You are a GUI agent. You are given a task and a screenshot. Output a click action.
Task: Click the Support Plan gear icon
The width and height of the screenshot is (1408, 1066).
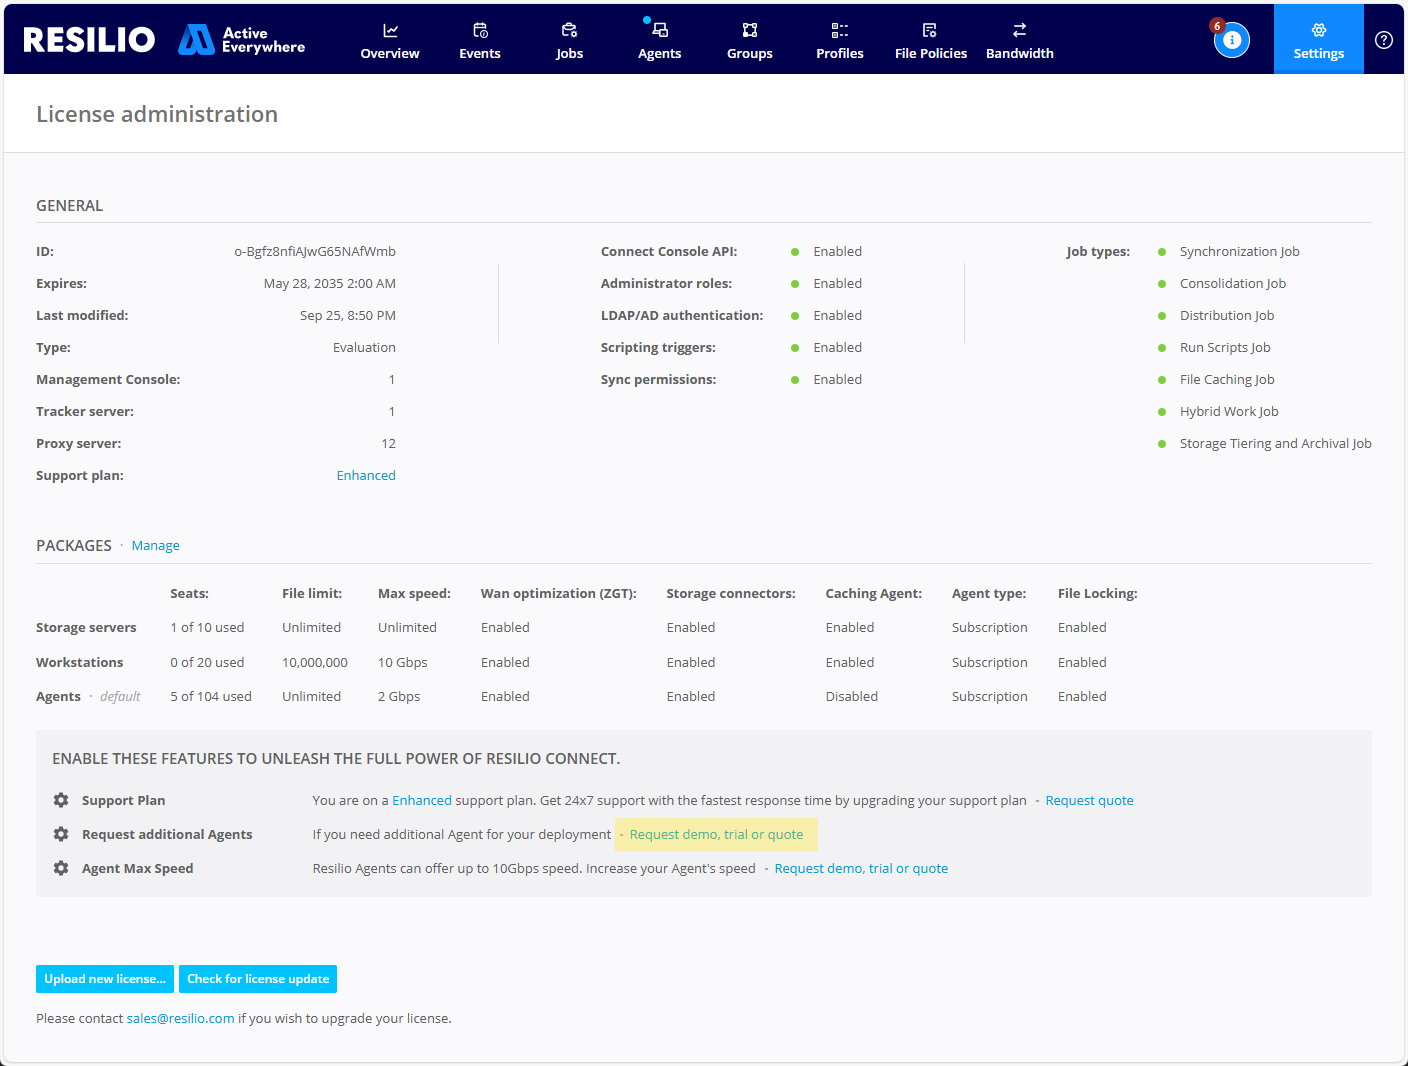pyautogui.click(x=60, y=800)
